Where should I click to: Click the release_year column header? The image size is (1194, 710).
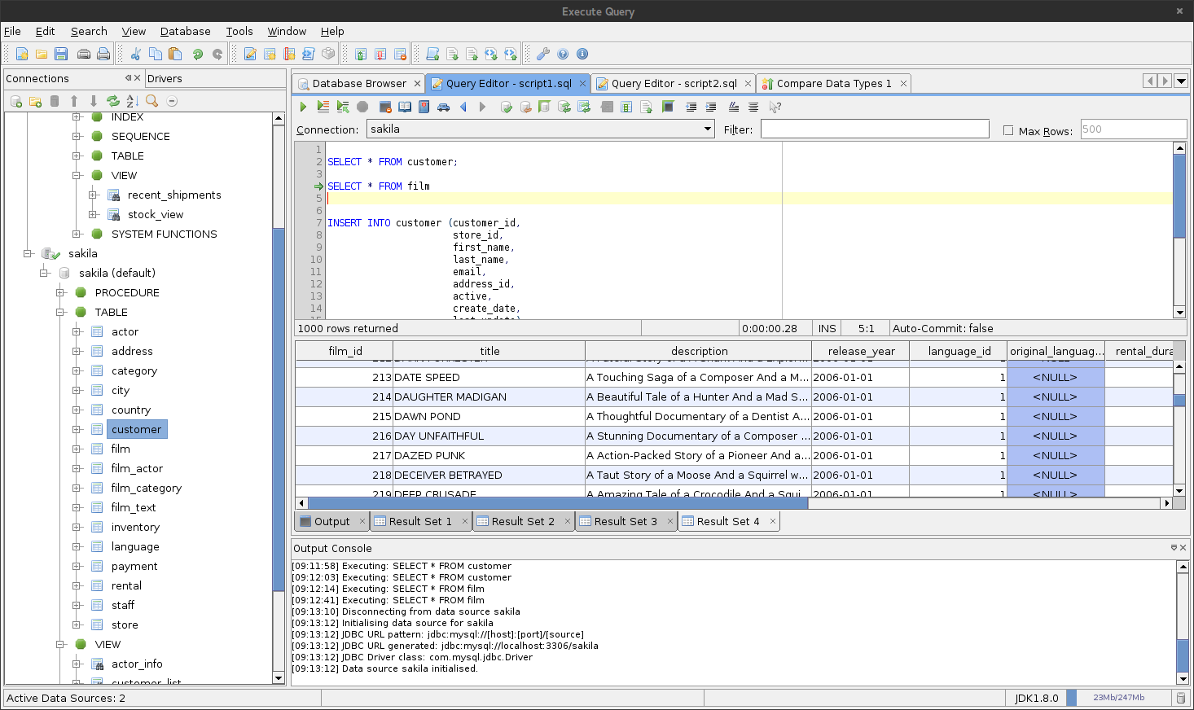click(860, 351)
